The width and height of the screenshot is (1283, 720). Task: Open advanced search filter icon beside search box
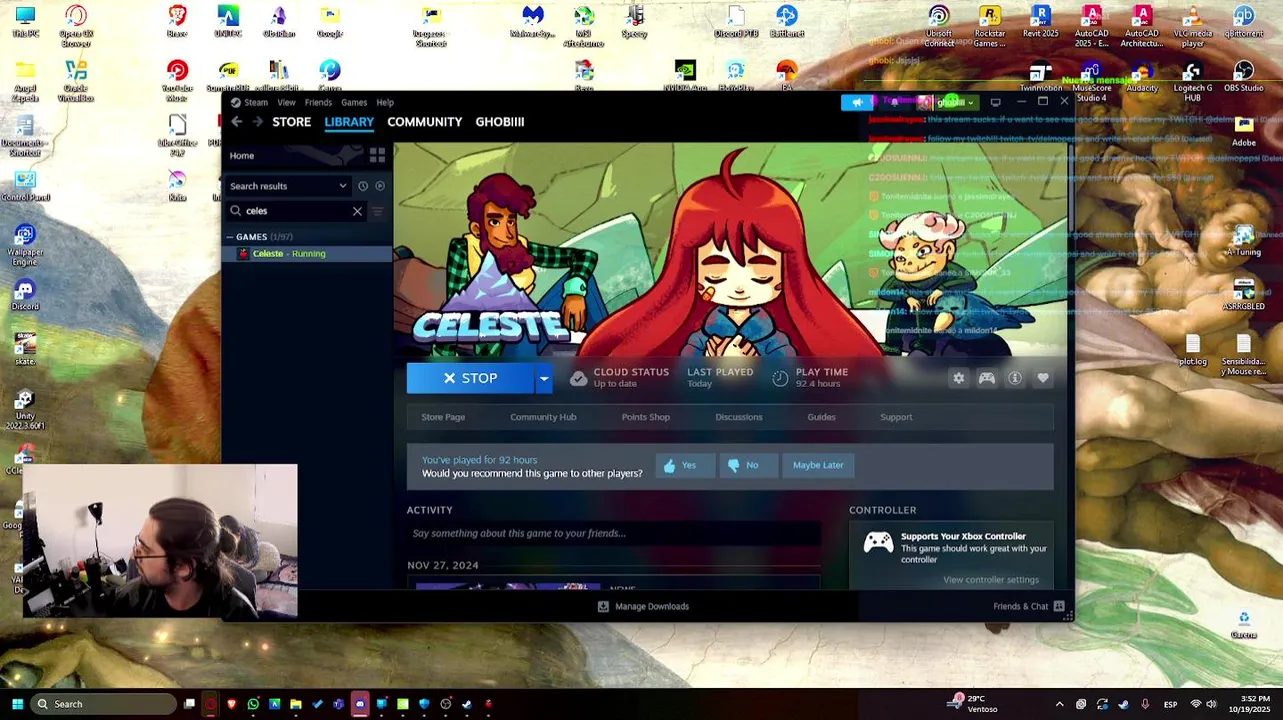(x=378, y=211)
